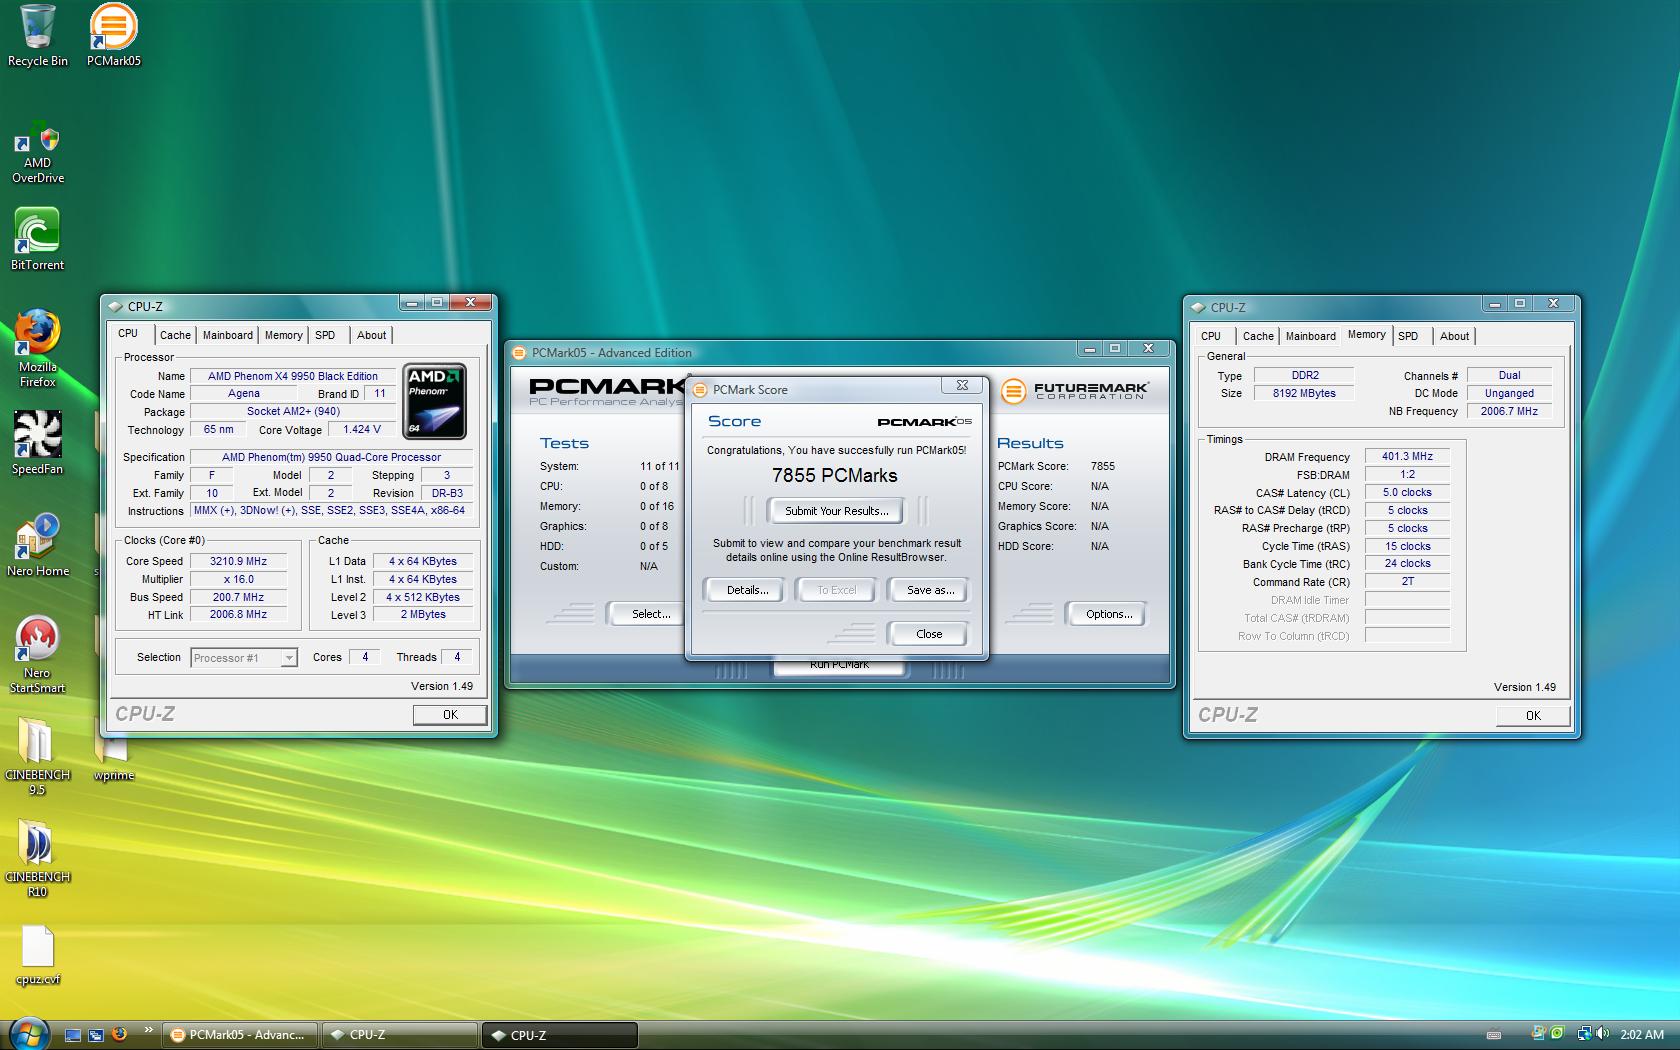Click the Multiplier value x 16.0
This screenshot has height=1050, width=1680.
[x=238, y=579]
